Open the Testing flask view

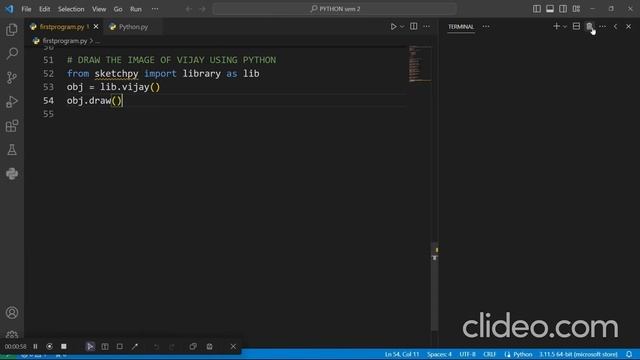(x=12, y=150)
